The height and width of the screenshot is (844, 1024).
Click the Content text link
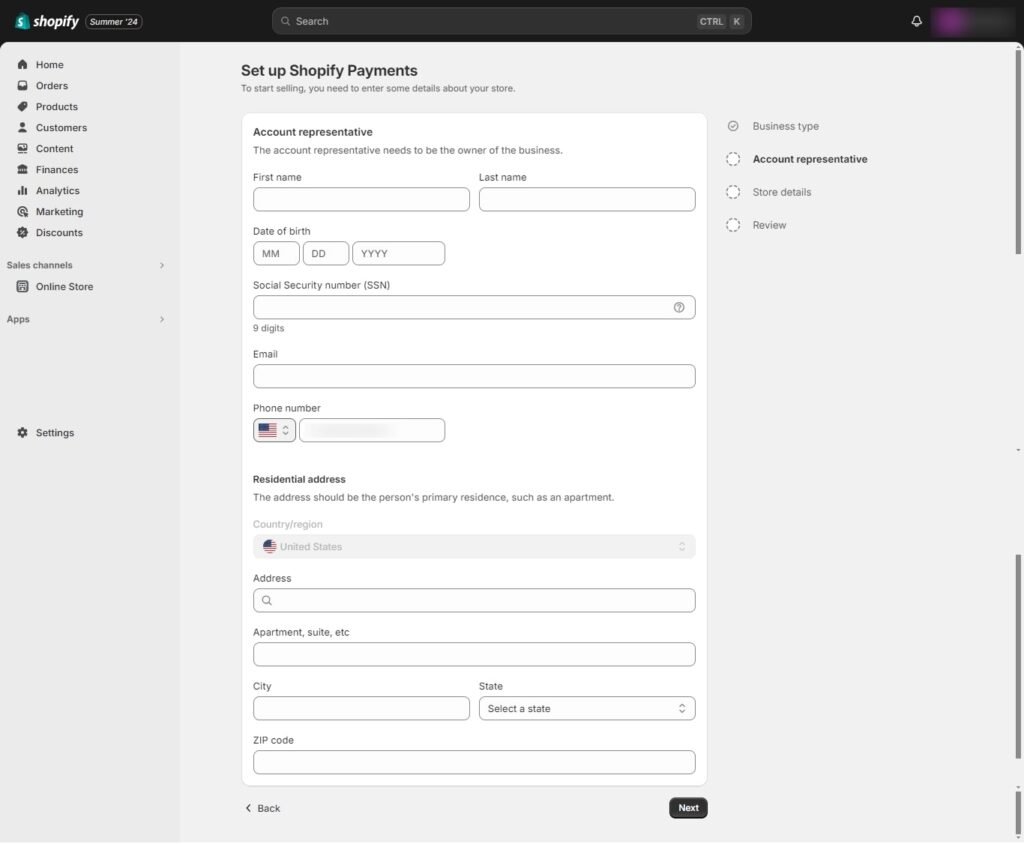click(x=54, y=148)
